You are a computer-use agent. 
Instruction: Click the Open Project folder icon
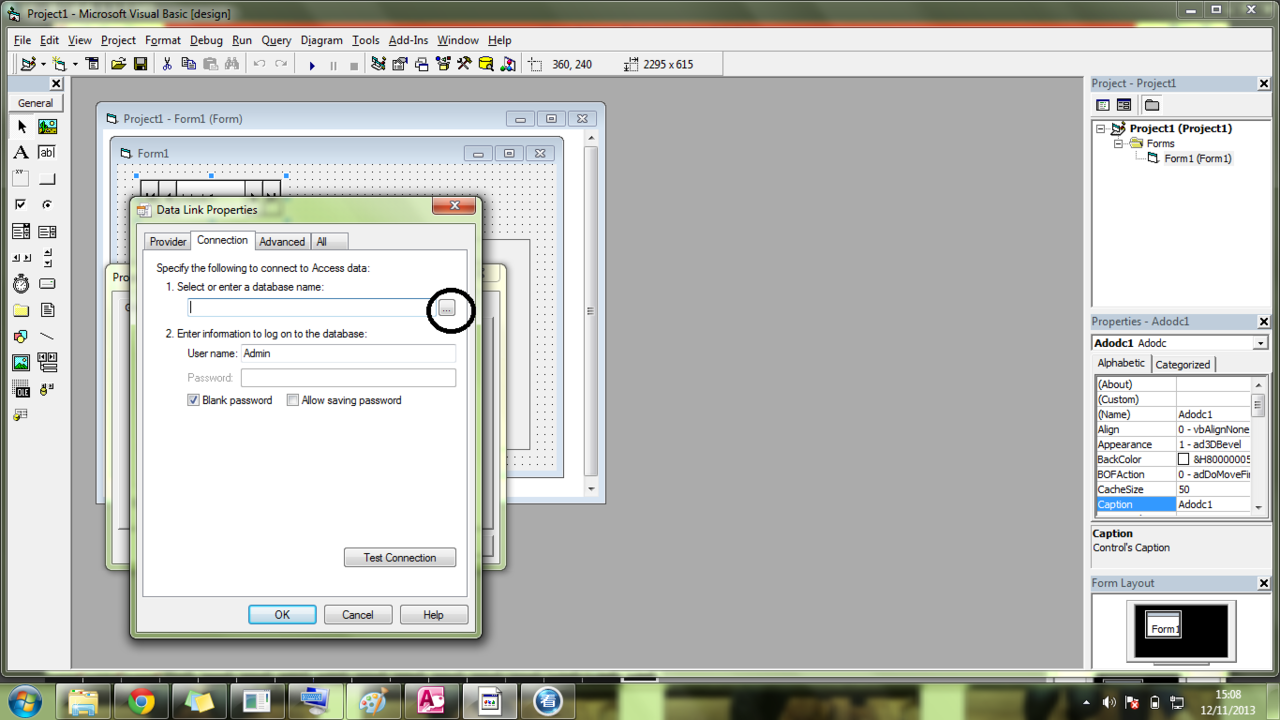pyautogui.click(x=118, y=64)
